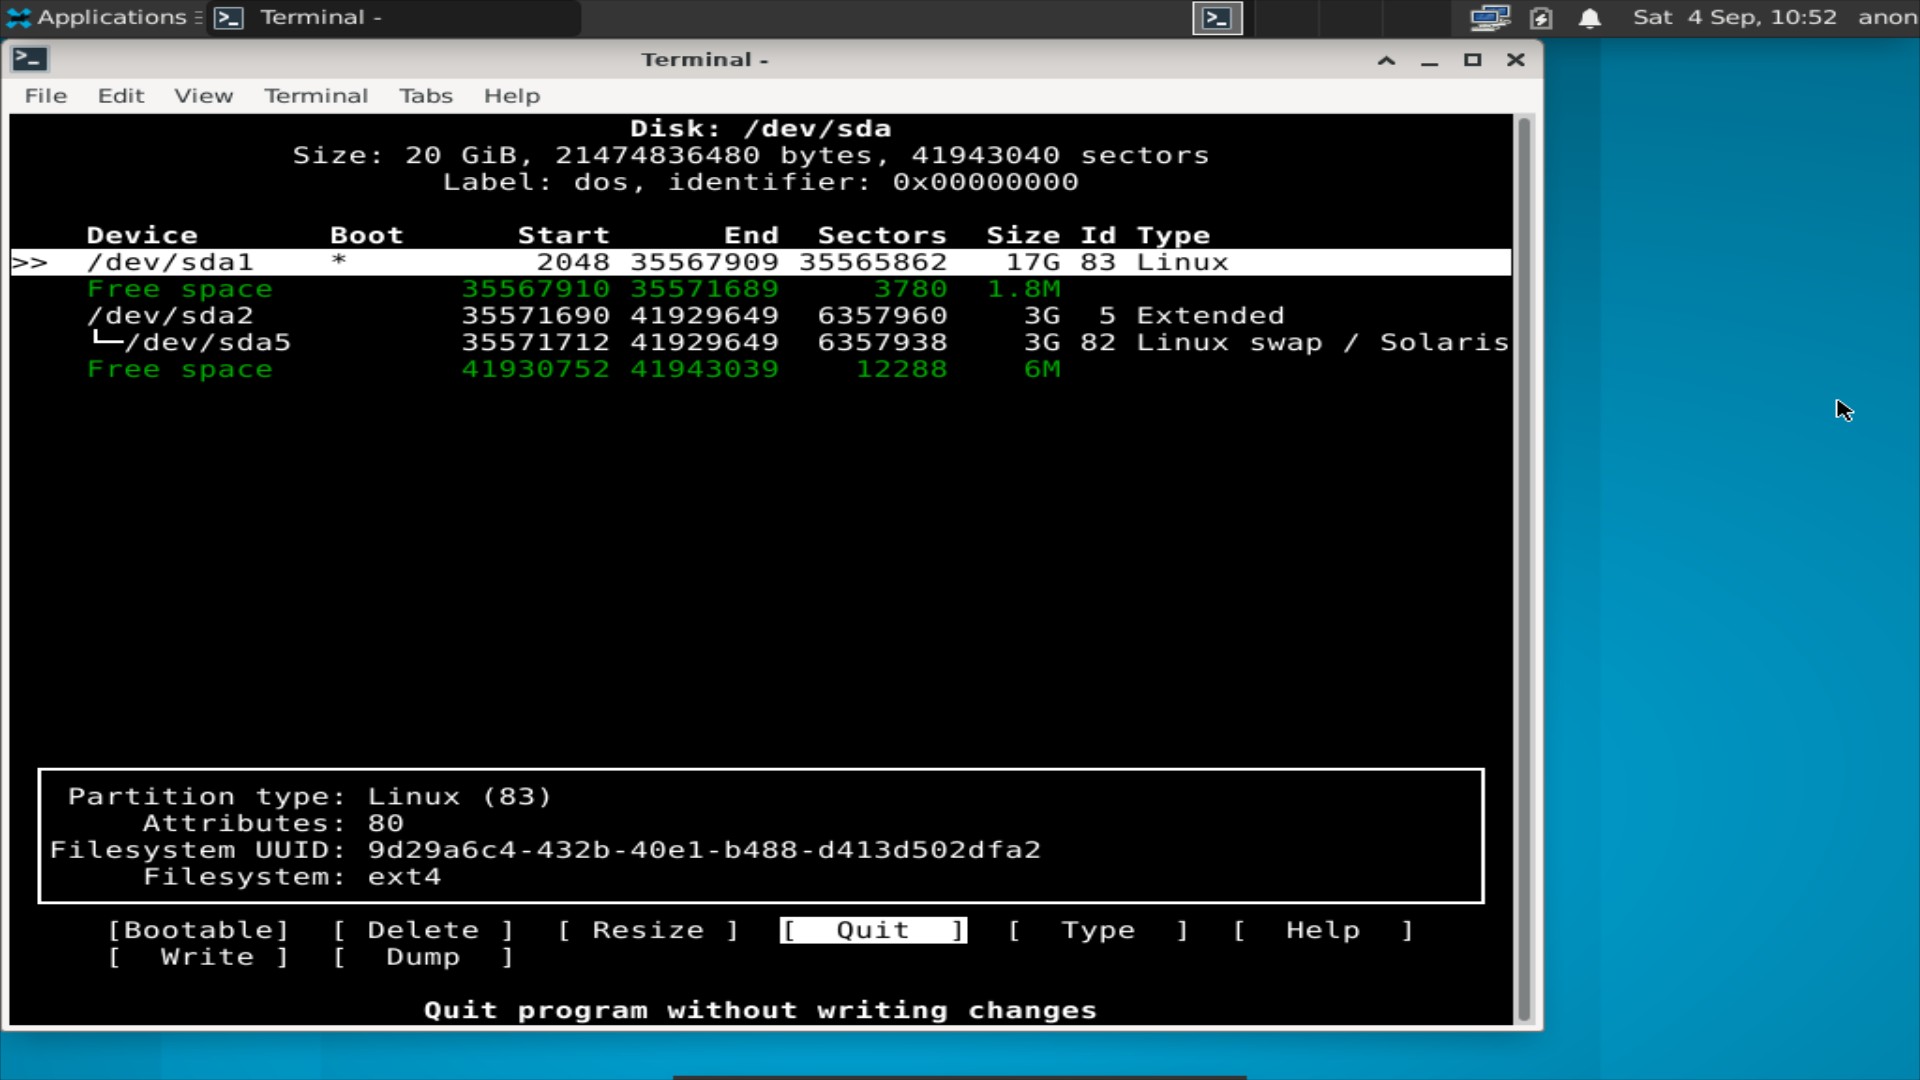Screen dimensions: 1920x1080
Task: Select the Resize option in cfdisk
Action: coord(648,929)
